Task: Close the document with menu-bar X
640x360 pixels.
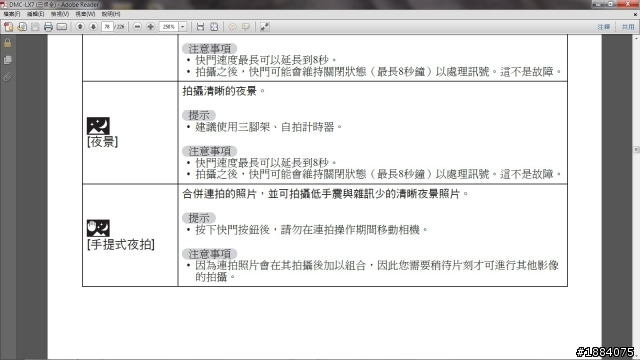Action: [x=635, y=14]
